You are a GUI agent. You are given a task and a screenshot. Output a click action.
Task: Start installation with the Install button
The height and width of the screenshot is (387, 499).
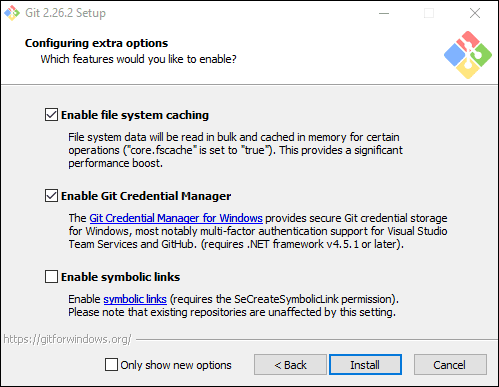(365, 365)
